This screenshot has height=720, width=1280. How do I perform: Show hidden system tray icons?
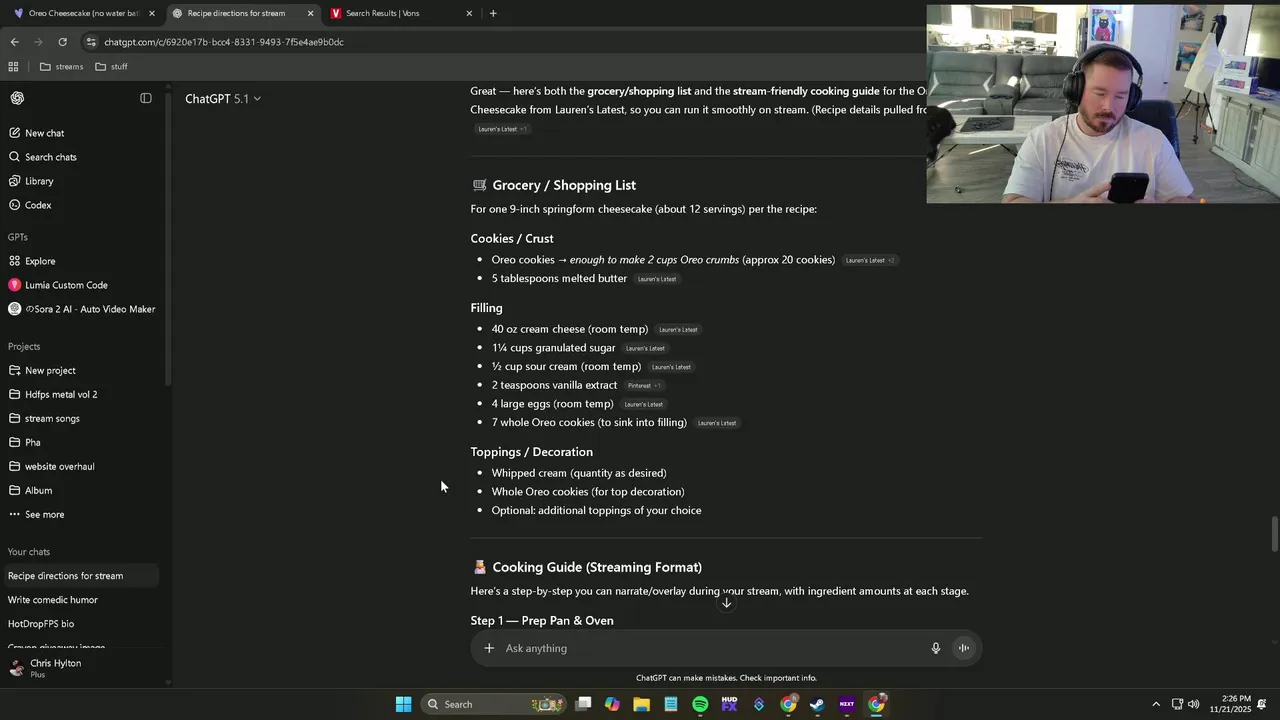(1156, 704)
